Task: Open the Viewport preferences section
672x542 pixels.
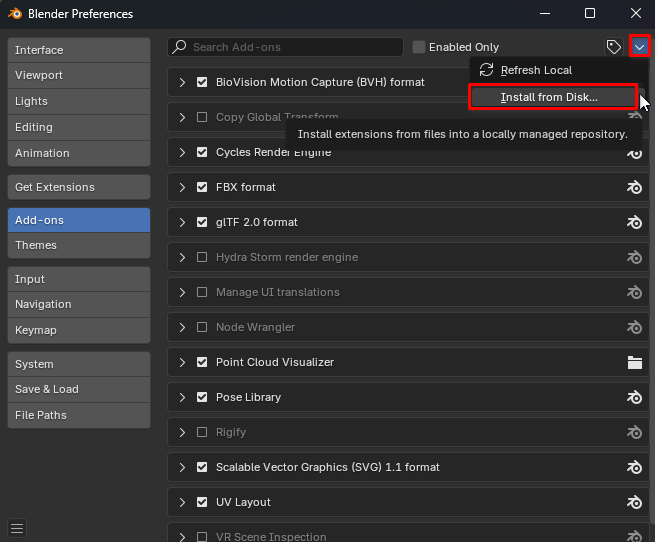Action: [79, 75]
